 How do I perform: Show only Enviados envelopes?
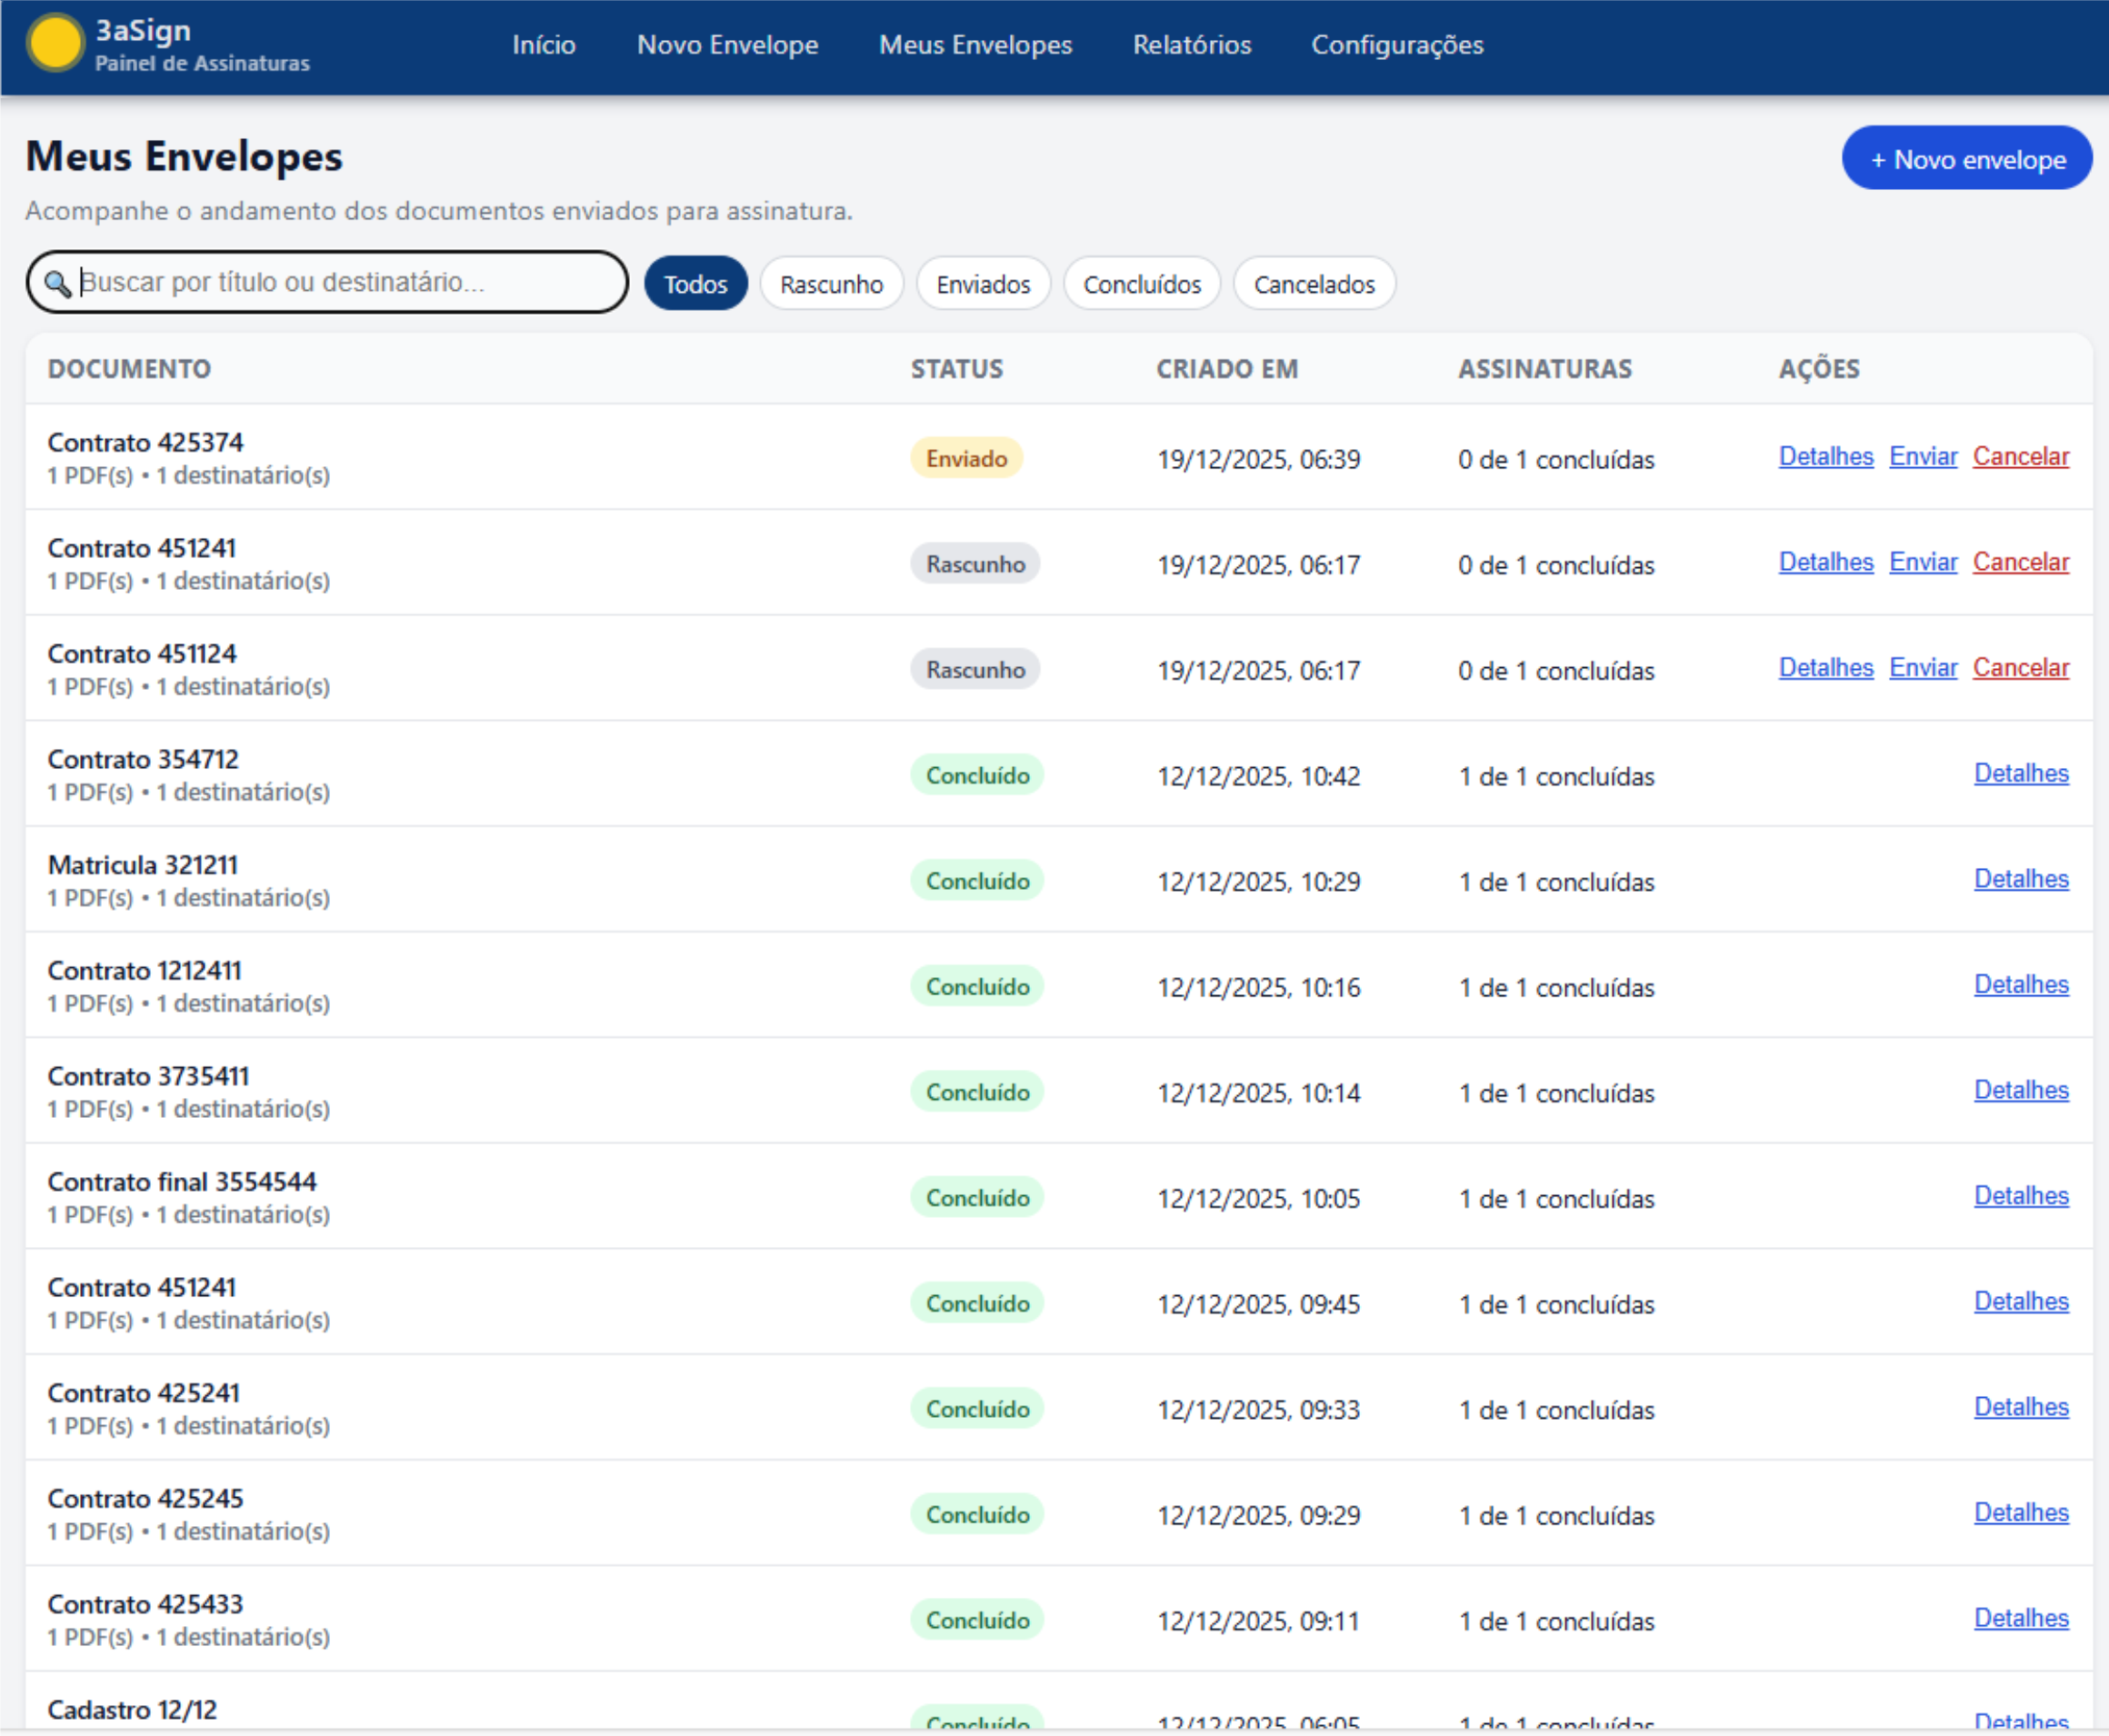(982, 284)
